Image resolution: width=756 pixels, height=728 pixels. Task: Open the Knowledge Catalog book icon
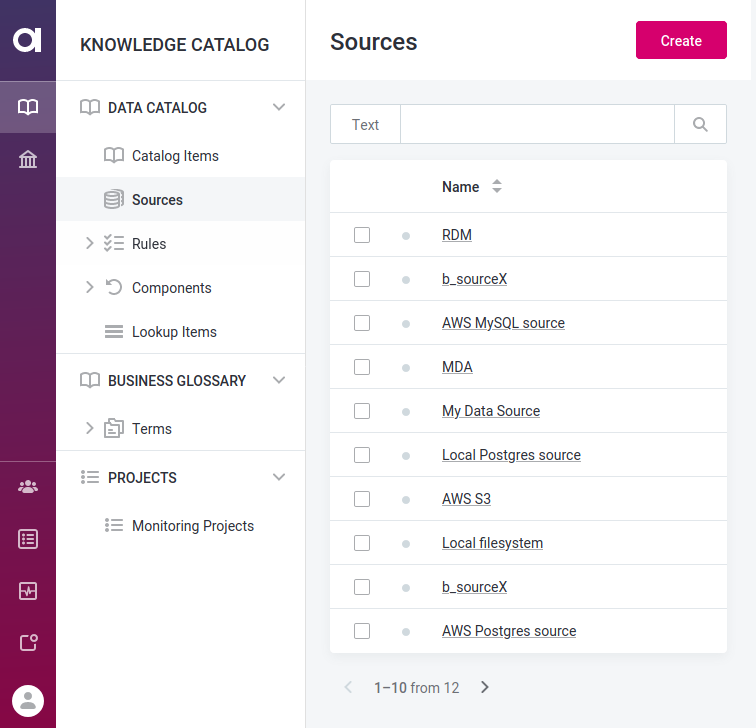(28, 107)
